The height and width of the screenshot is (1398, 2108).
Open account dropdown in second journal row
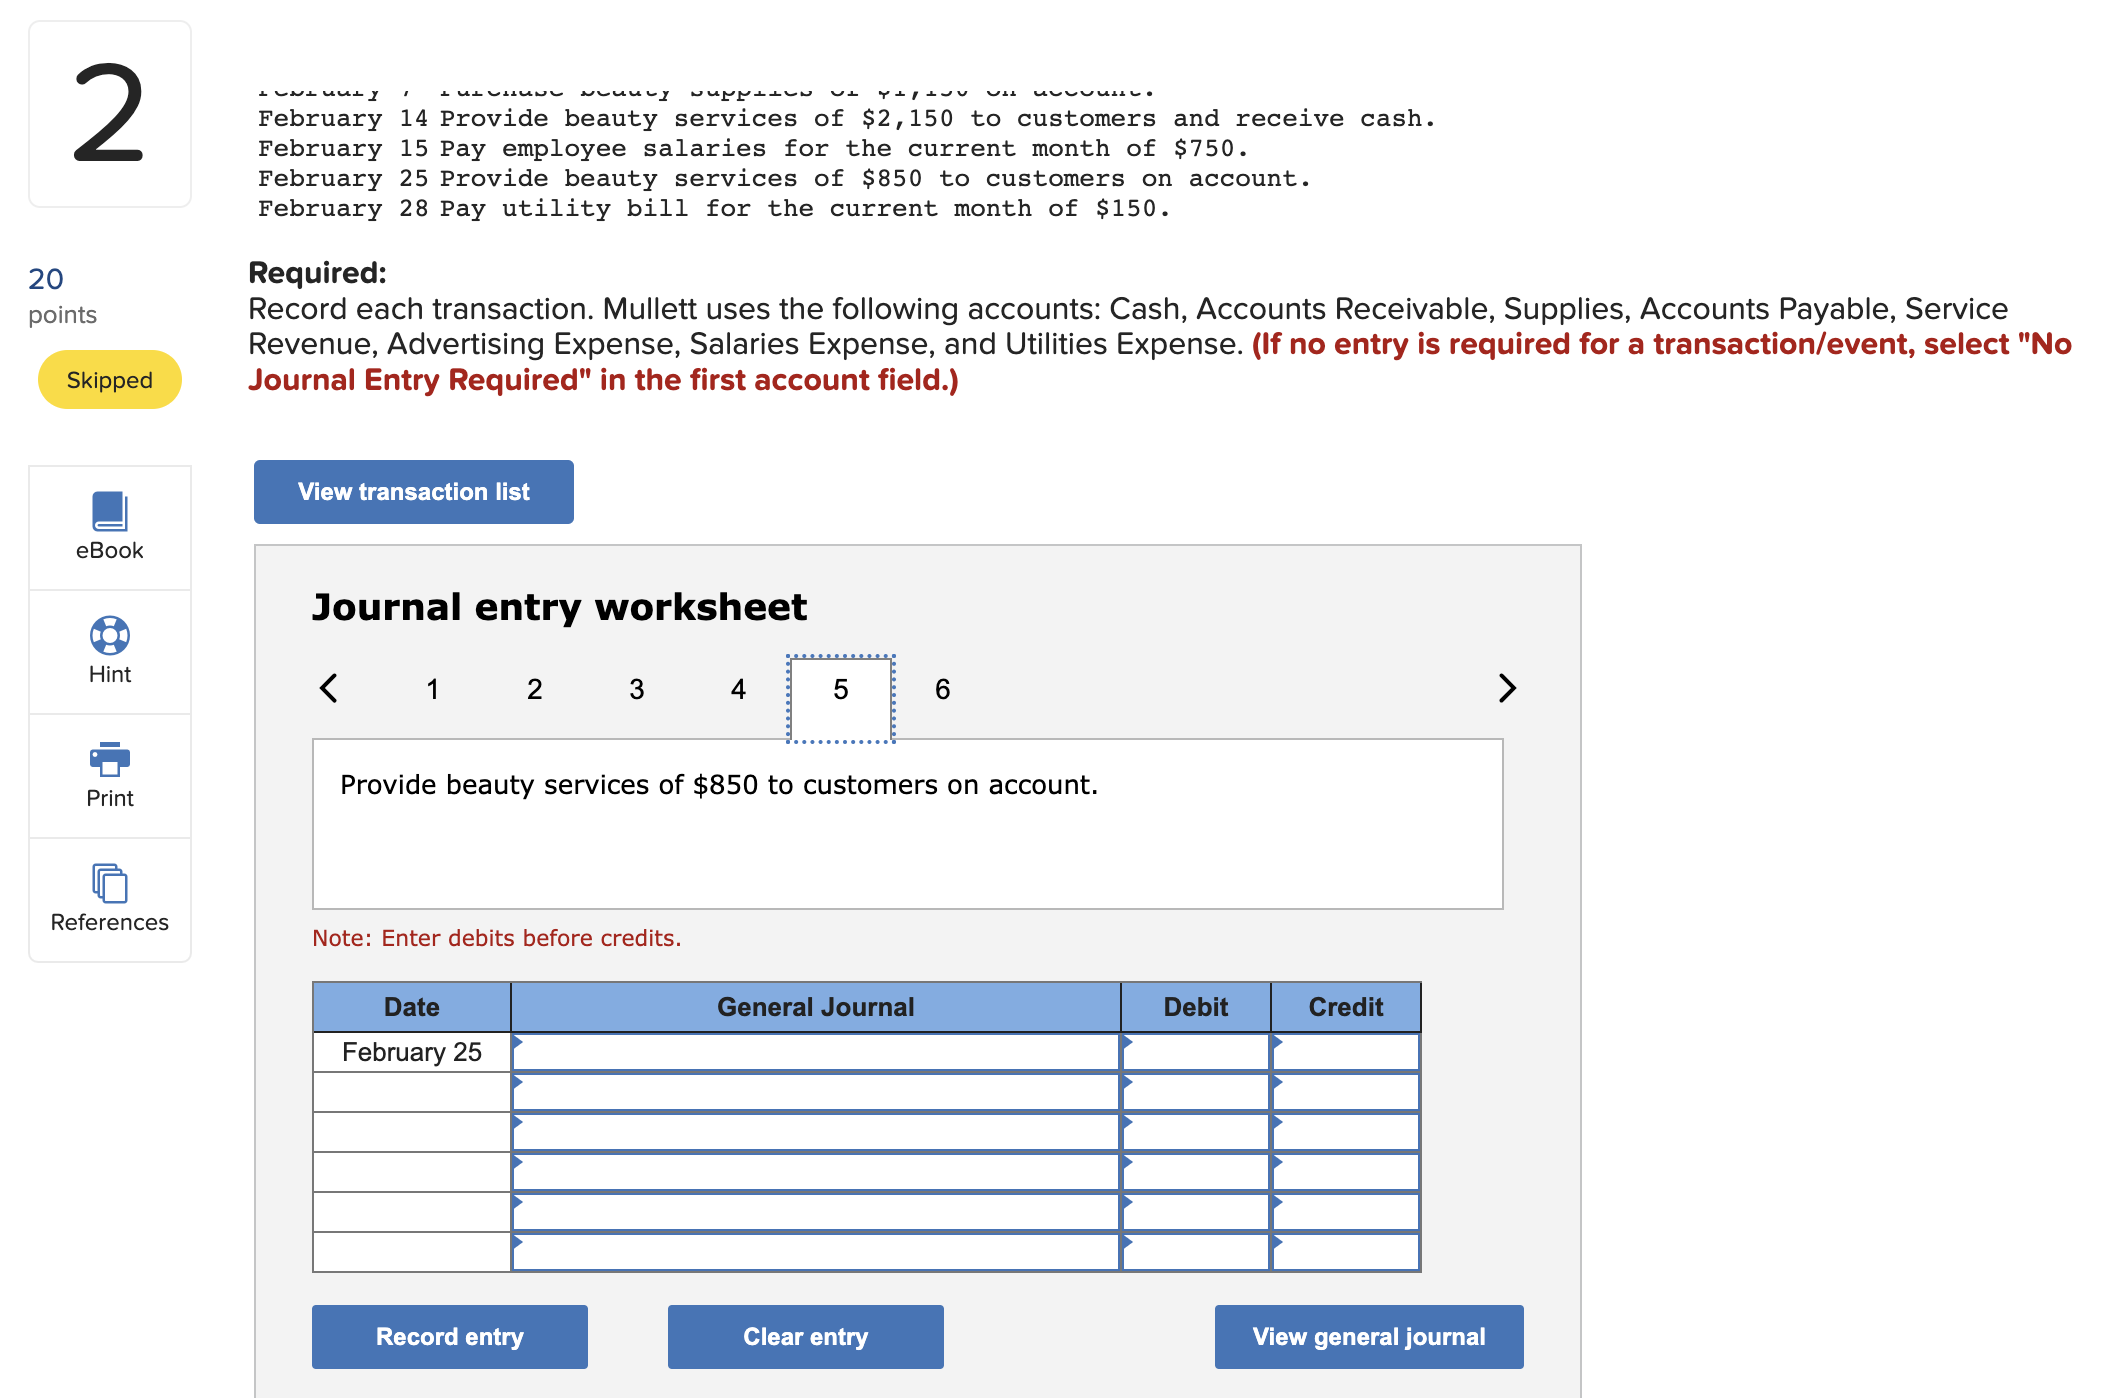[x=815, y=1092]
